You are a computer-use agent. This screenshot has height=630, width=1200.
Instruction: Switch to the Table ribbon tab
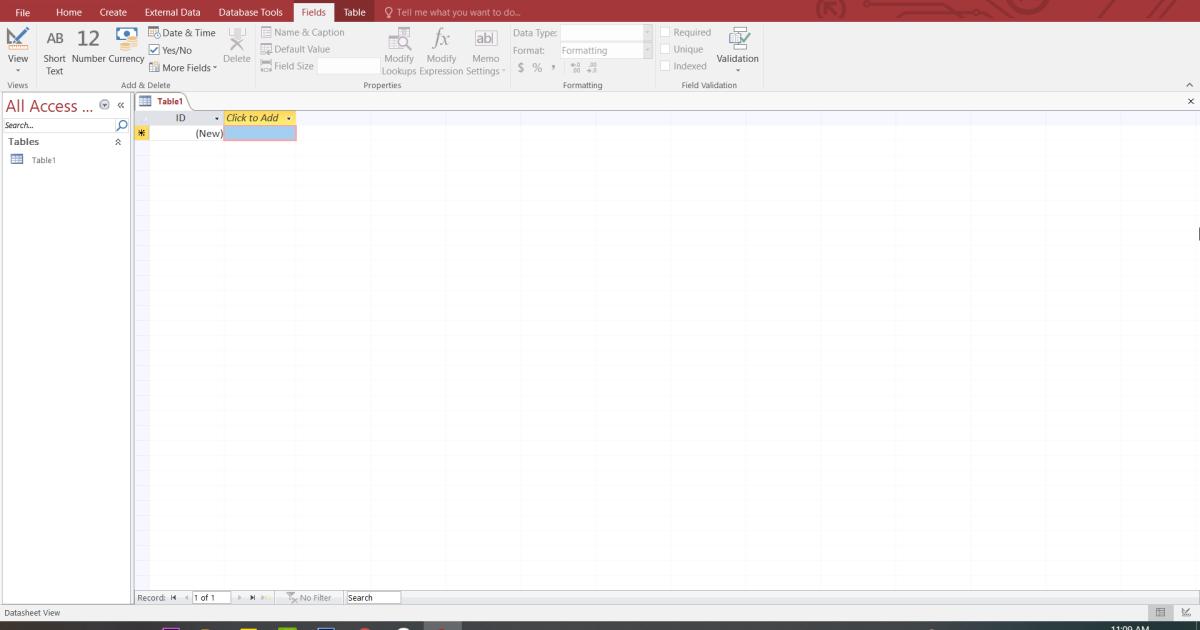[354, 12]
